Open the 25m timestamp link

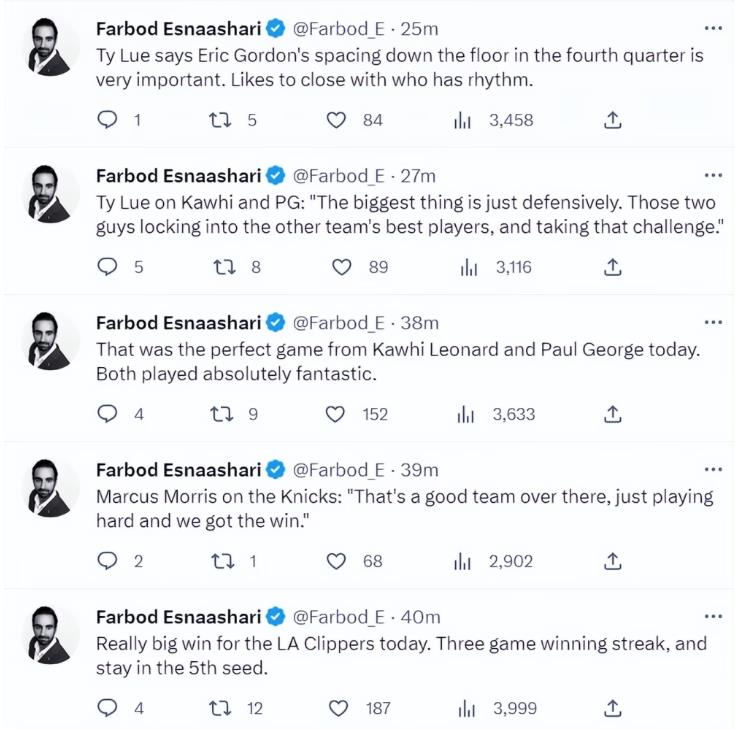click(x=419, y=29)
